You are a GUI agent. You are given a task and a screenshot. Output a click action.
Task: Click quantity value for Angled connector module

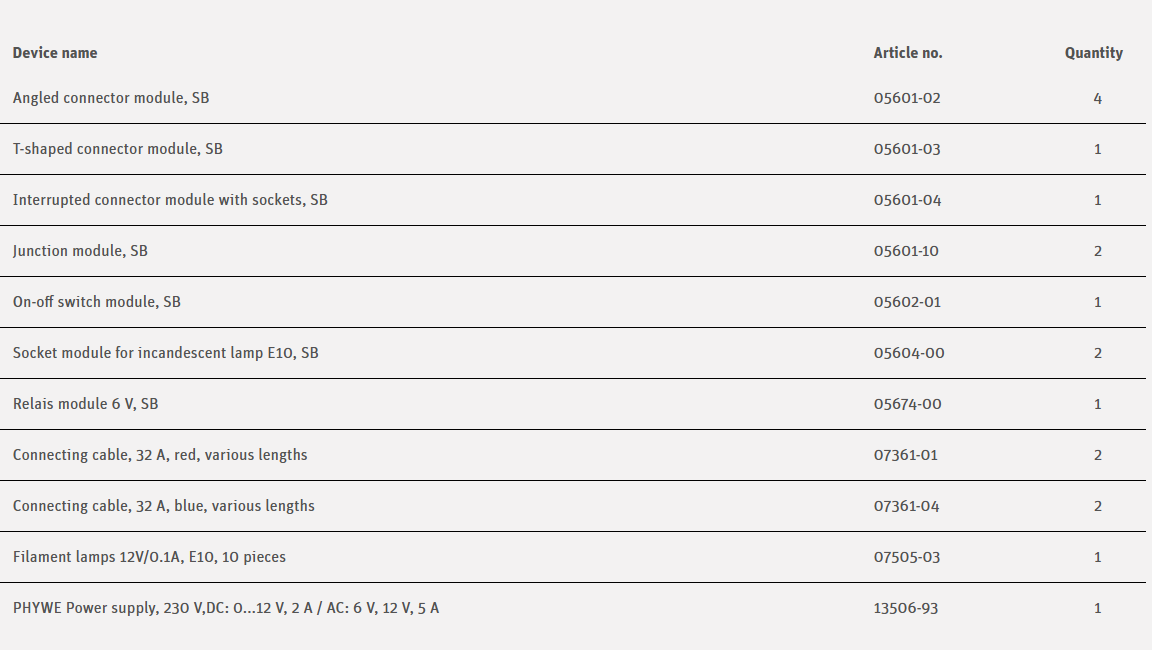coord(1097,98)
